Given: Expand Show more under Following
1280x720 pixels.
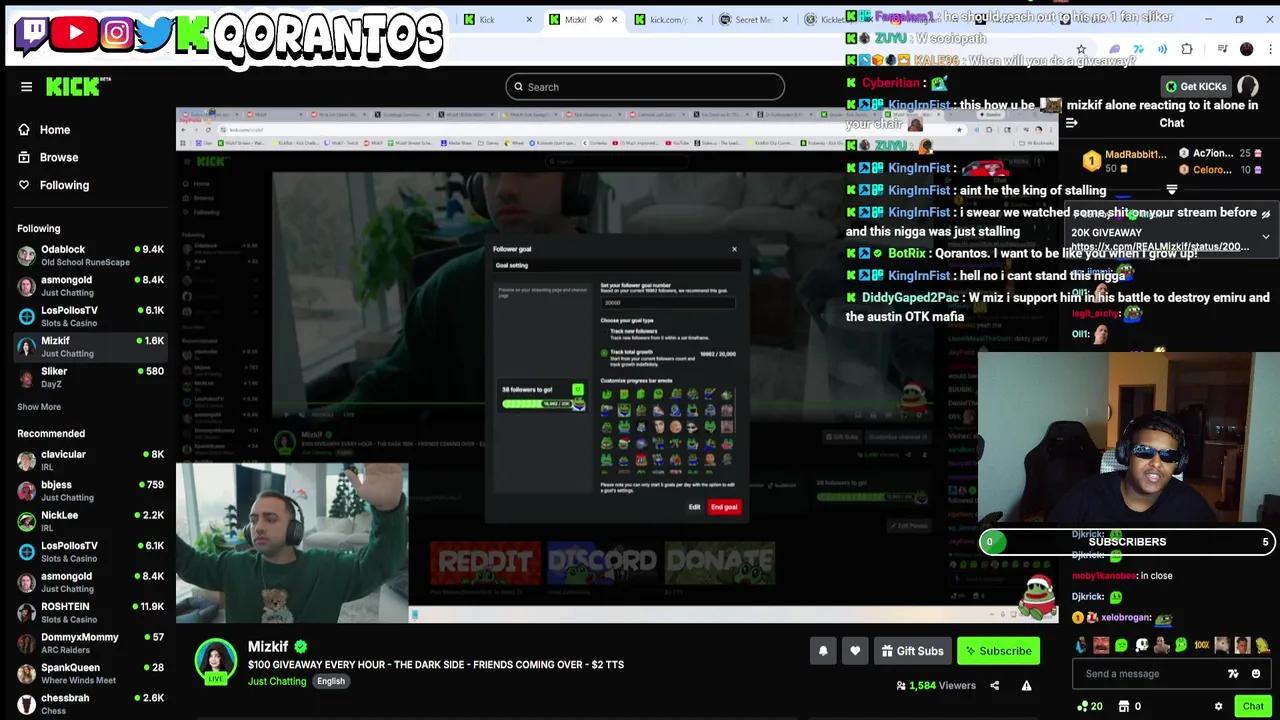Looking at the screenshot, I should (39, 407).
